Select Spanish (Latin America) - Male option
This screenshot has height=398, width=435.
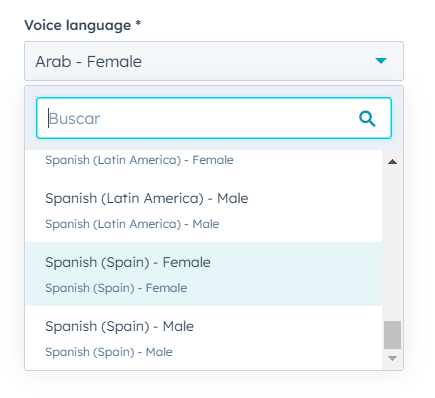pos(203,210)
